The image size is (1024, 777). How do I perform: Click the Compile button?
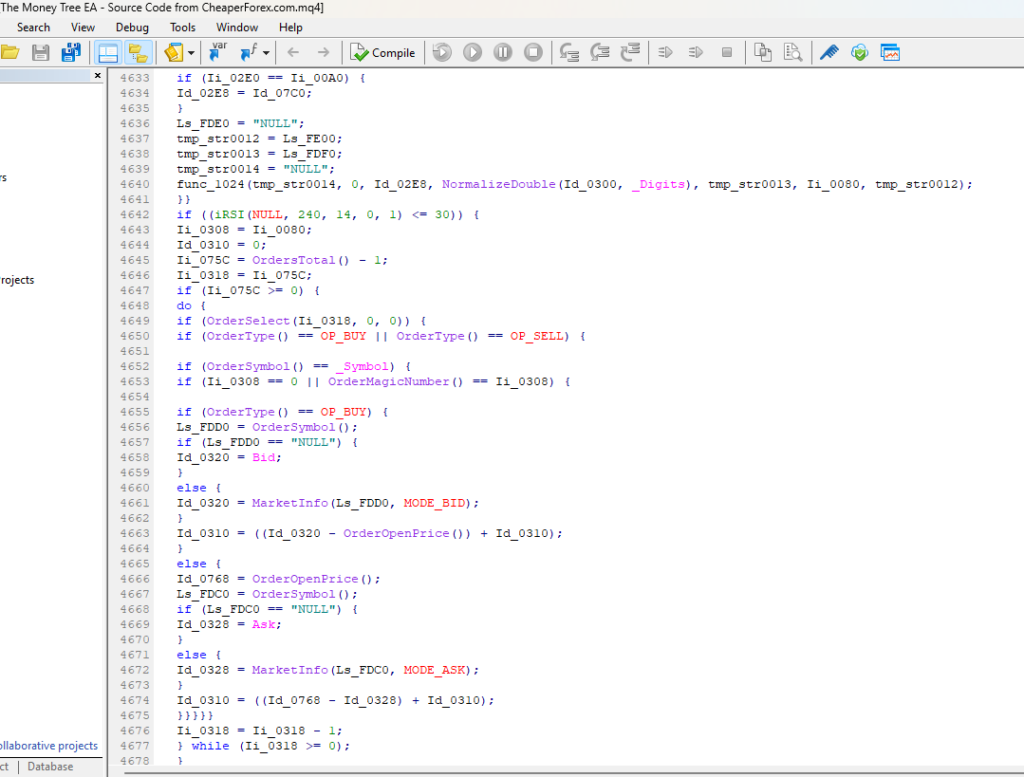(x=383, y=53)
